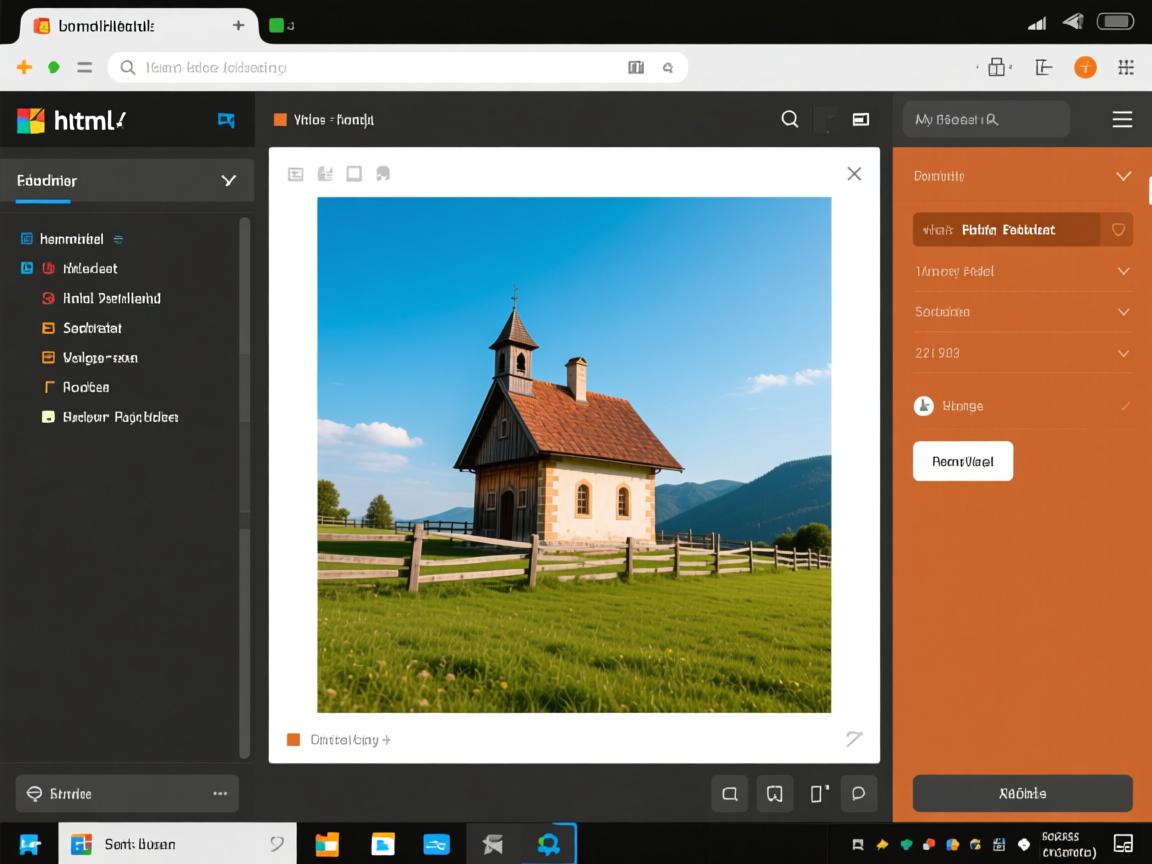
Task: Click the pencil edit icon under the photo
Action: [x=853, y=739]
